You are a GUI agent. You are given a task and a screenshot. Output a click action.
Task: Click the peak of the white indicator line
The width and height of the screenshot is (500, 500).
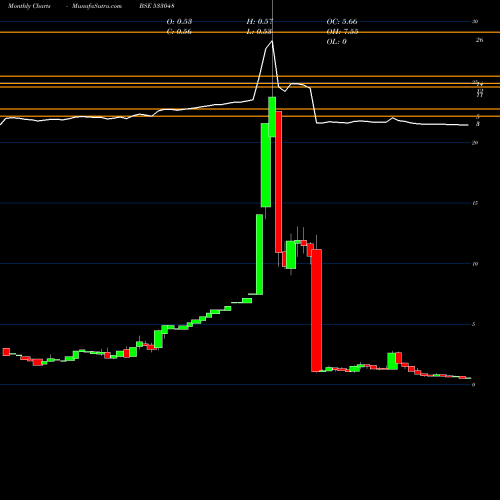point(272,41)
